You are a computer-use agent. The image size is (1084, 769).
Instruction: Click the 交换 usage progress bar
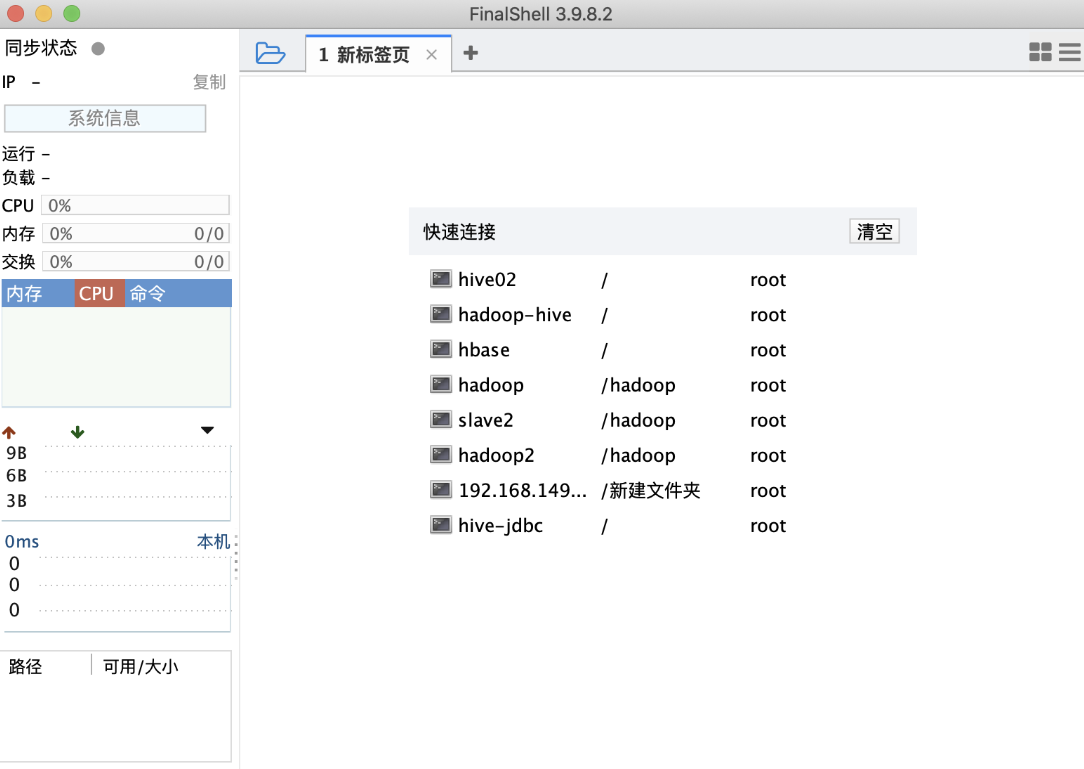tap(136, 261)
